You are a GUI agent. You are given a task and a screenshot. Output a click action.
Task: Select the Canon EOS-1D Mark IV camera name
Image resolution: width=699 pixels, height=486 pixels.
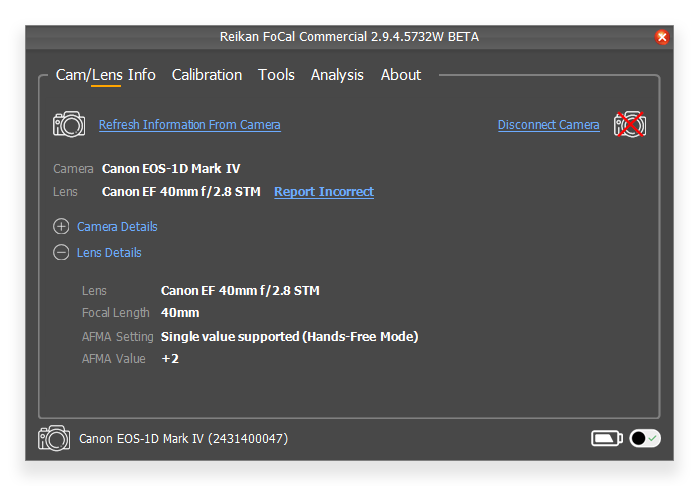171,169
